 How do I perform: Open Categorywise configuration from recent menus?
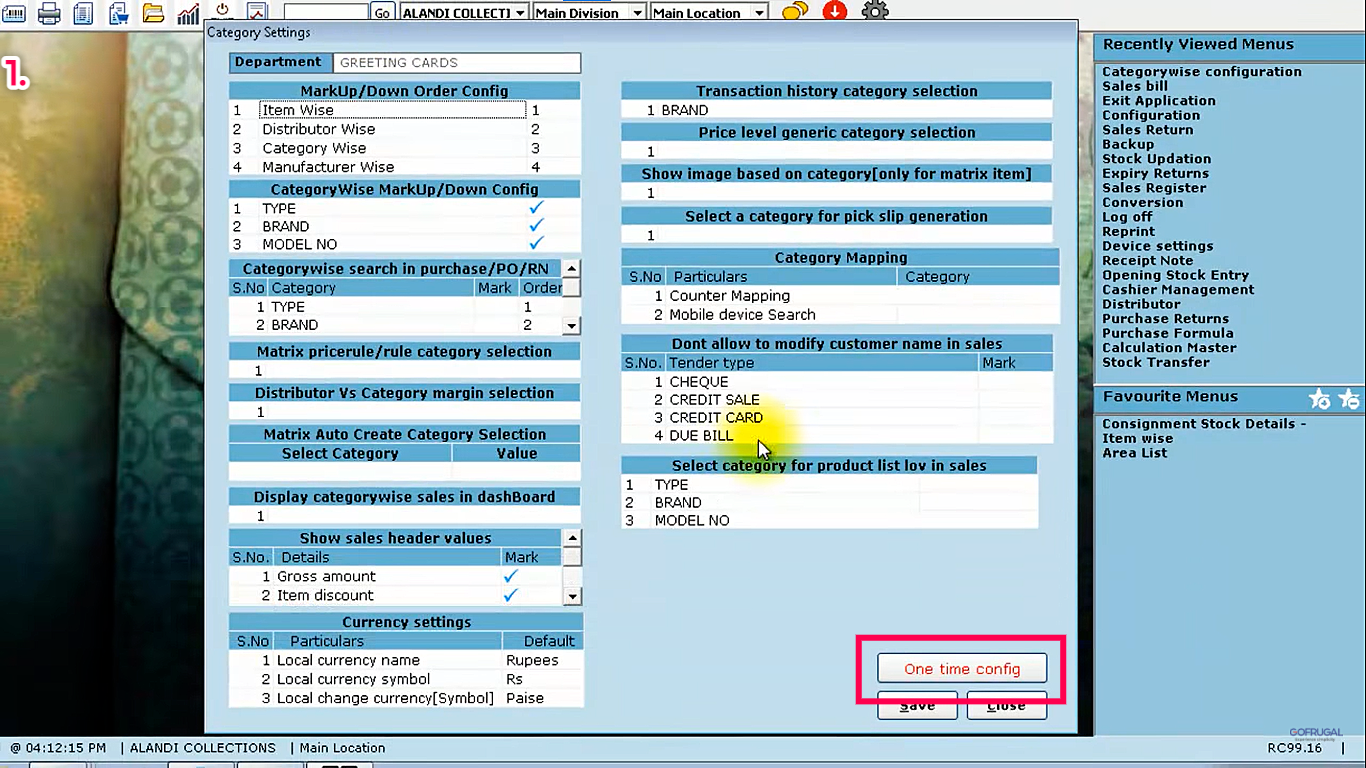pyautogui.click(x=1202, y=72)
